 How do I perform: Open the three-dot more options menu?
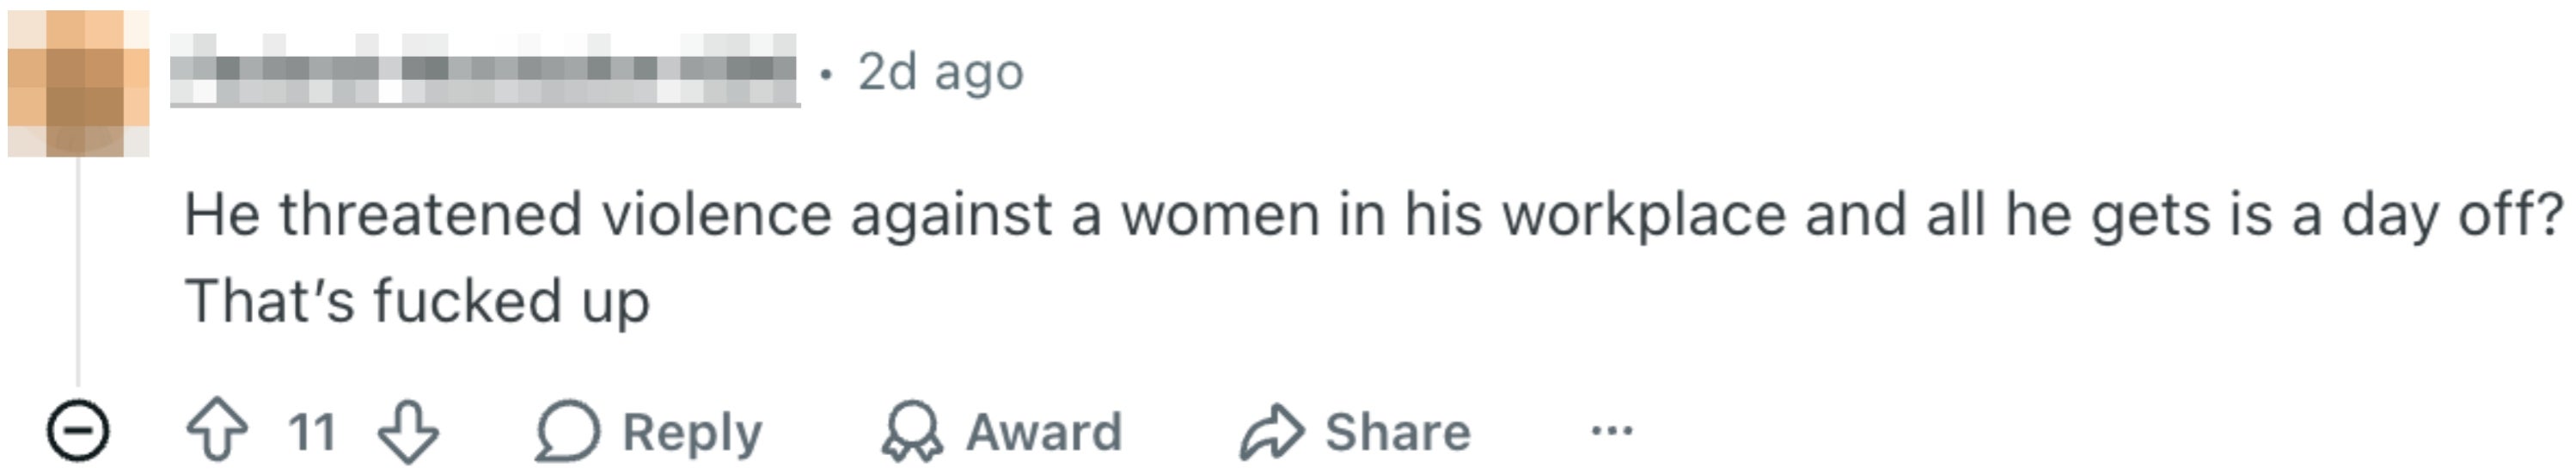[x=1612, y=431]
